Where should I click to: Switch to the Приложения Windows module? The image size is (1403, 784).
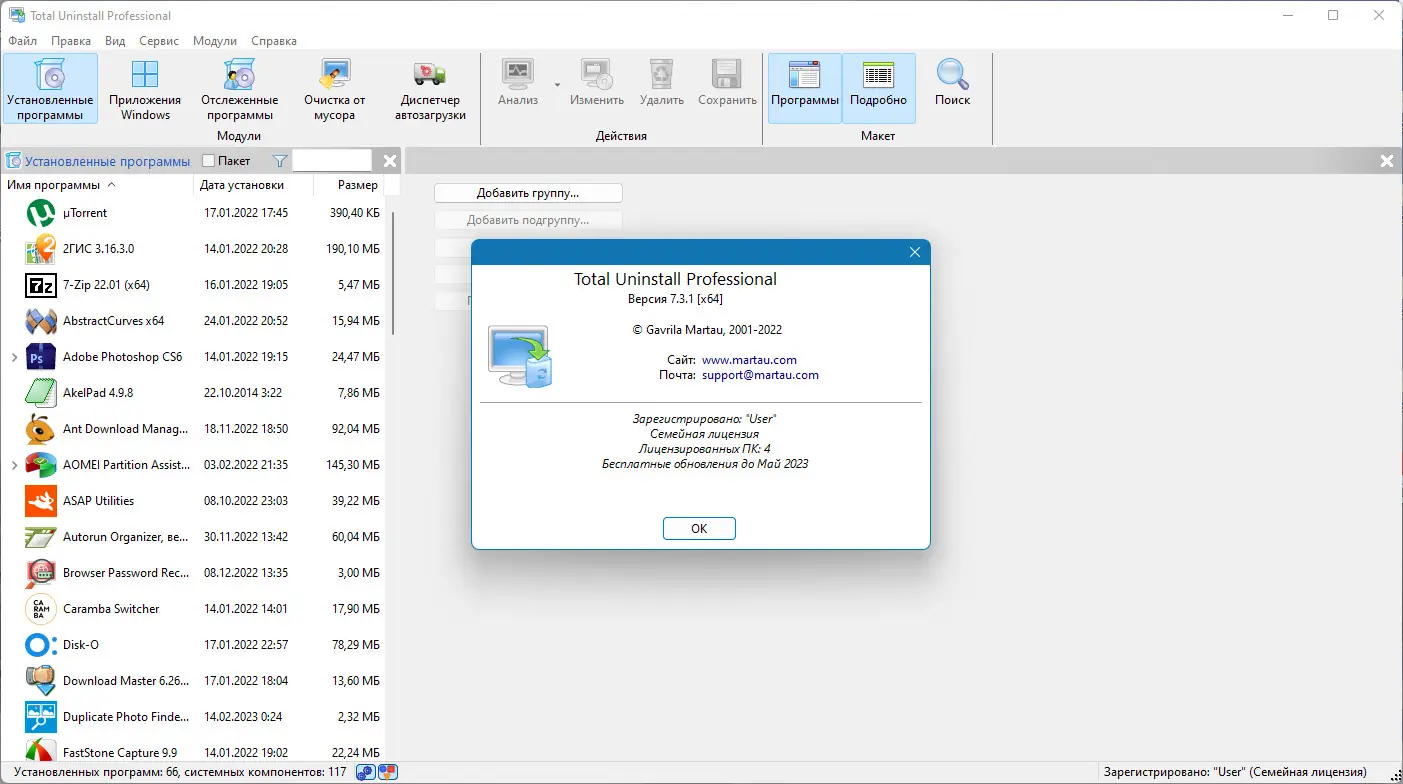point(145,88)
